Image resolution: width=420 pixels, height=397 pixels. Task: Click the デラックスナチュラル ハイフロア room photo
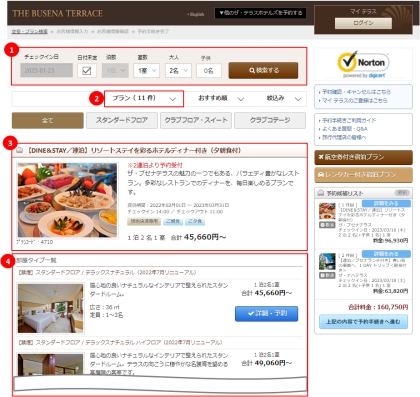coord(51,364)
